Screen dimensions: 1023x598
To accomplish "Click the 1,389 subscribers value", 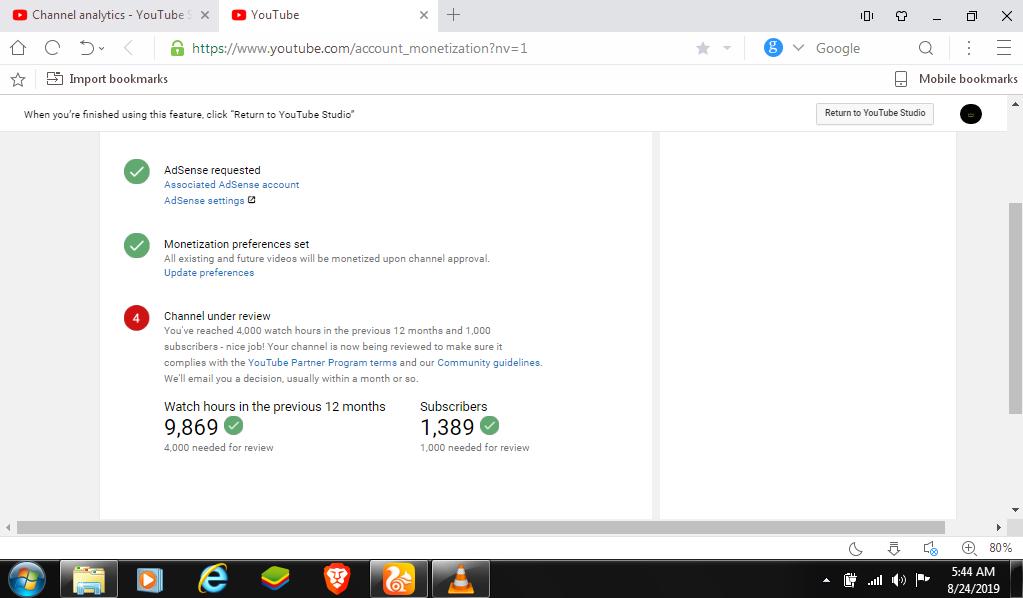I will 447,427.
